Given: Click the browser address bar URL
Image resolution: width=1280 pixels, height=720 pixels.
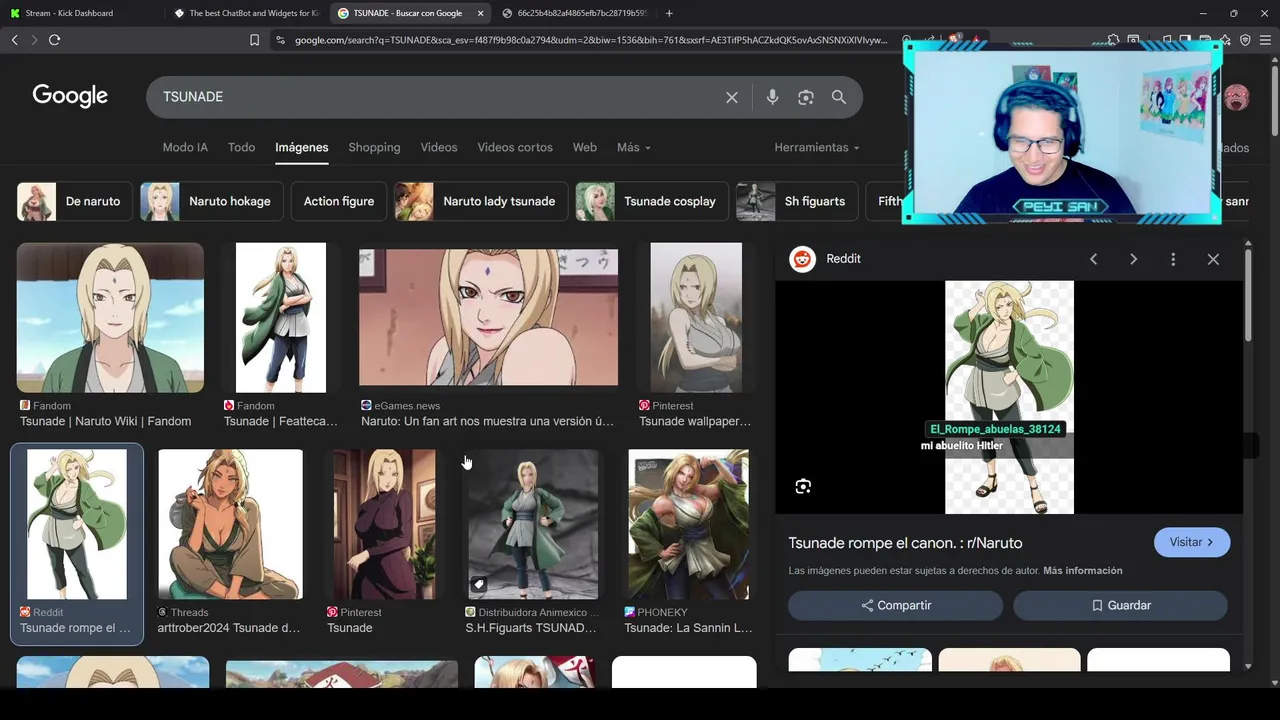Looking at the screenshot, I should coord(590,40).
